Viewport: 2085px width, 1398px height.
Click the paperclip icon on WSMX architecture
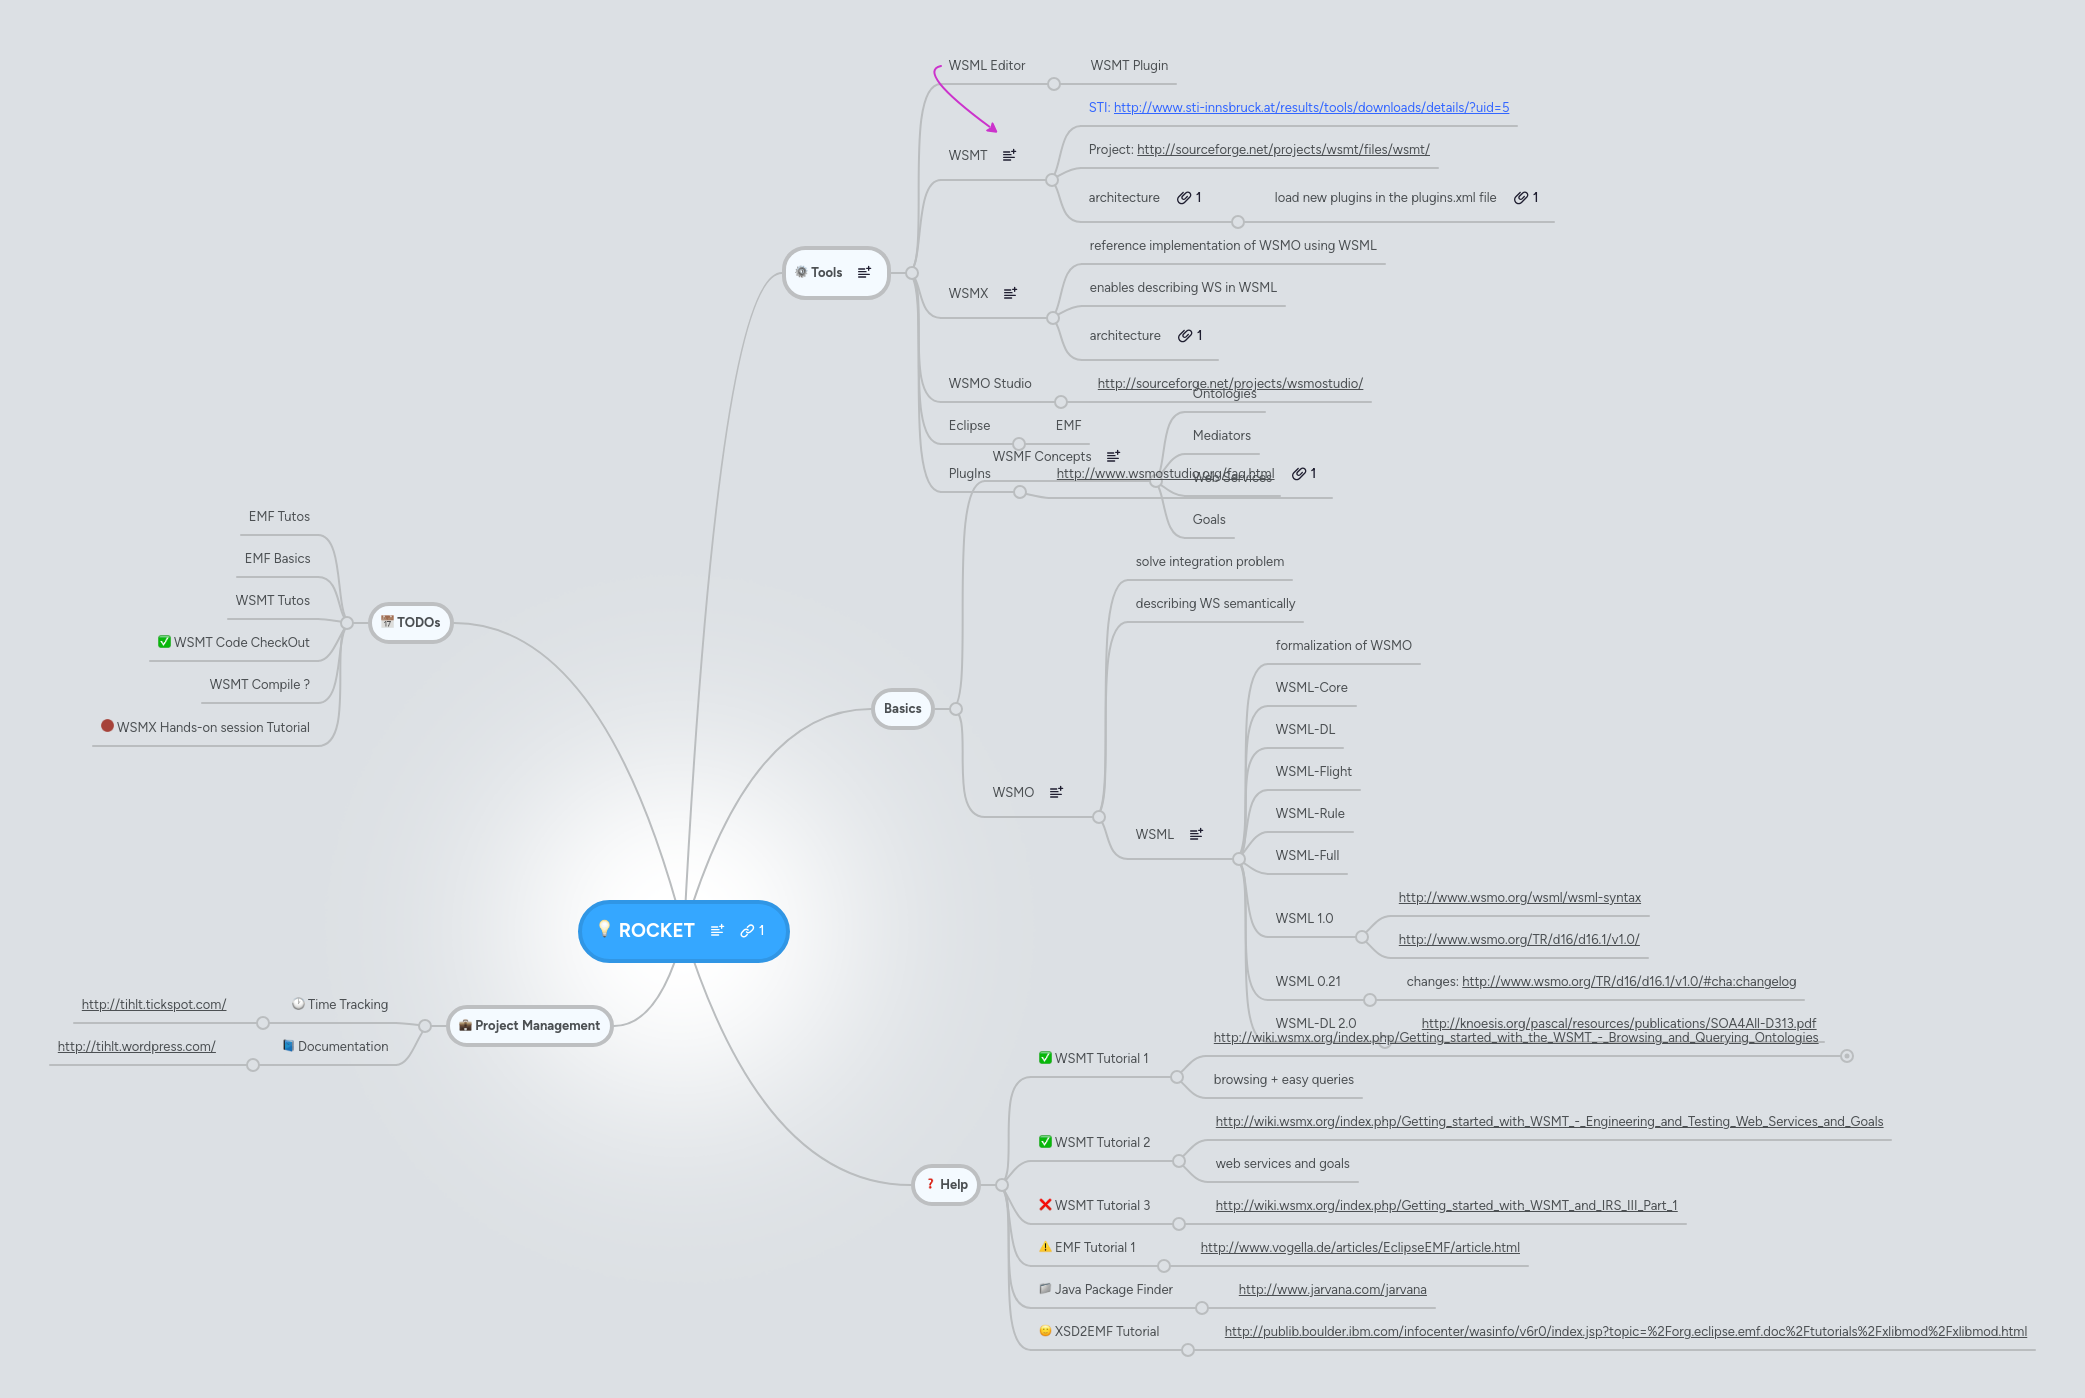coord(1184,335)
